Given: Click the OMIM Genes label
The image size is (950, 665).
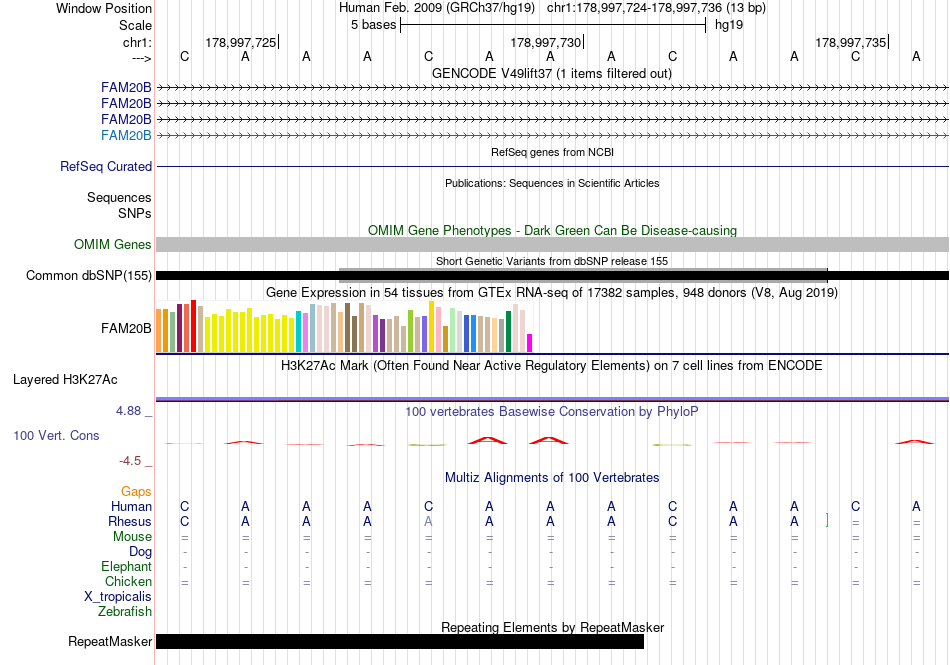Looking at the screenshot, I should click(x=112, y=245).
